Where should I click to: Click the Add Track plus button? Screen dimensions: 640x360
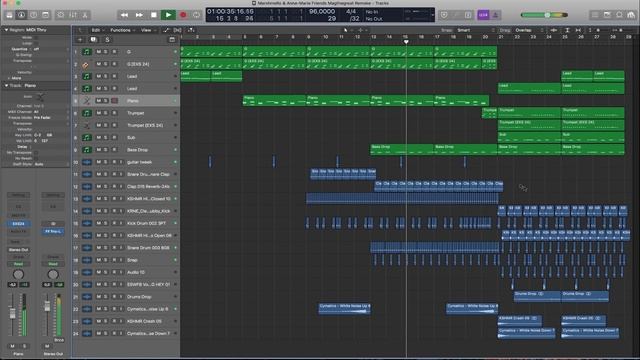[x=80, y=40]
